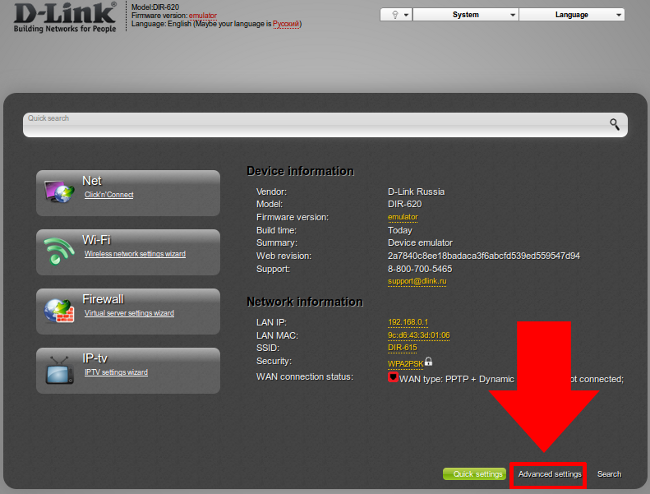The width and height of the screenshot is (650, 494).
Task: Switch to the Advanced settings tab
Action: (550, 474)
